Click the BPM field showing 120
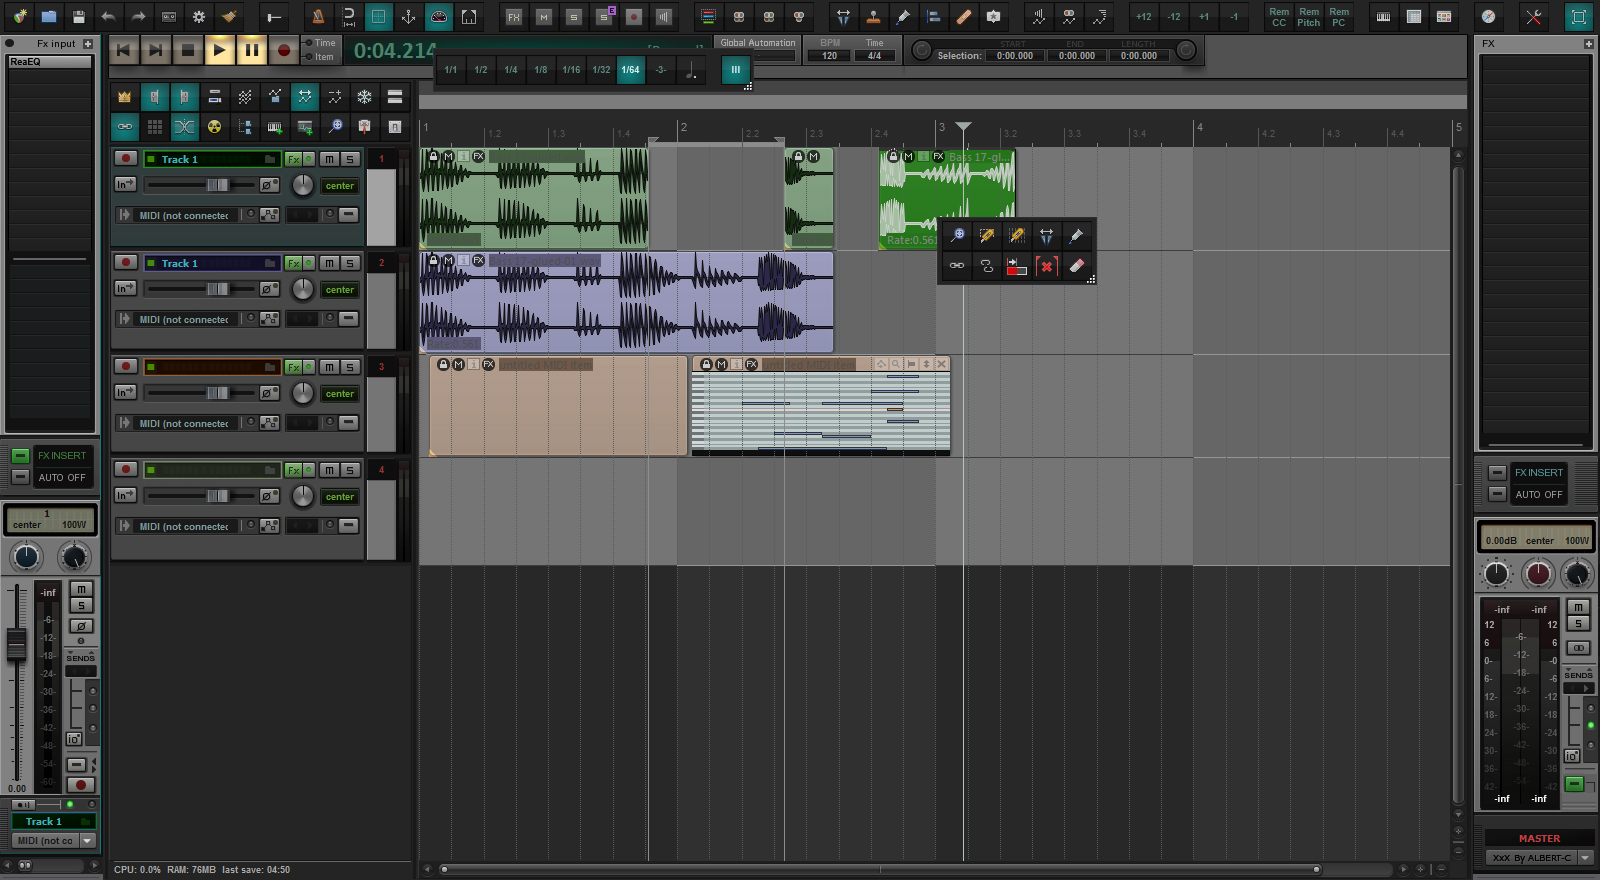This screenshot has height=880, width=1600. (830, 56)
